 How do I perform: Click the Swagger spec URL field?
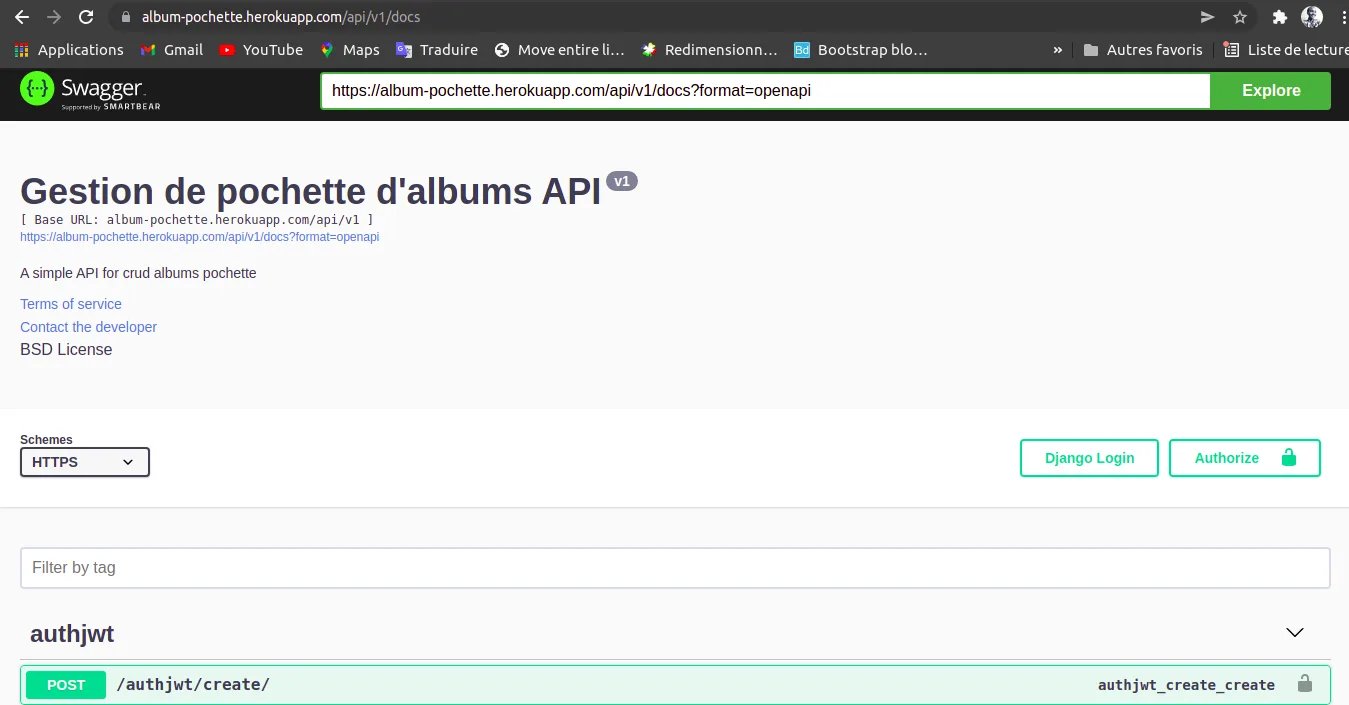(765, 90)
